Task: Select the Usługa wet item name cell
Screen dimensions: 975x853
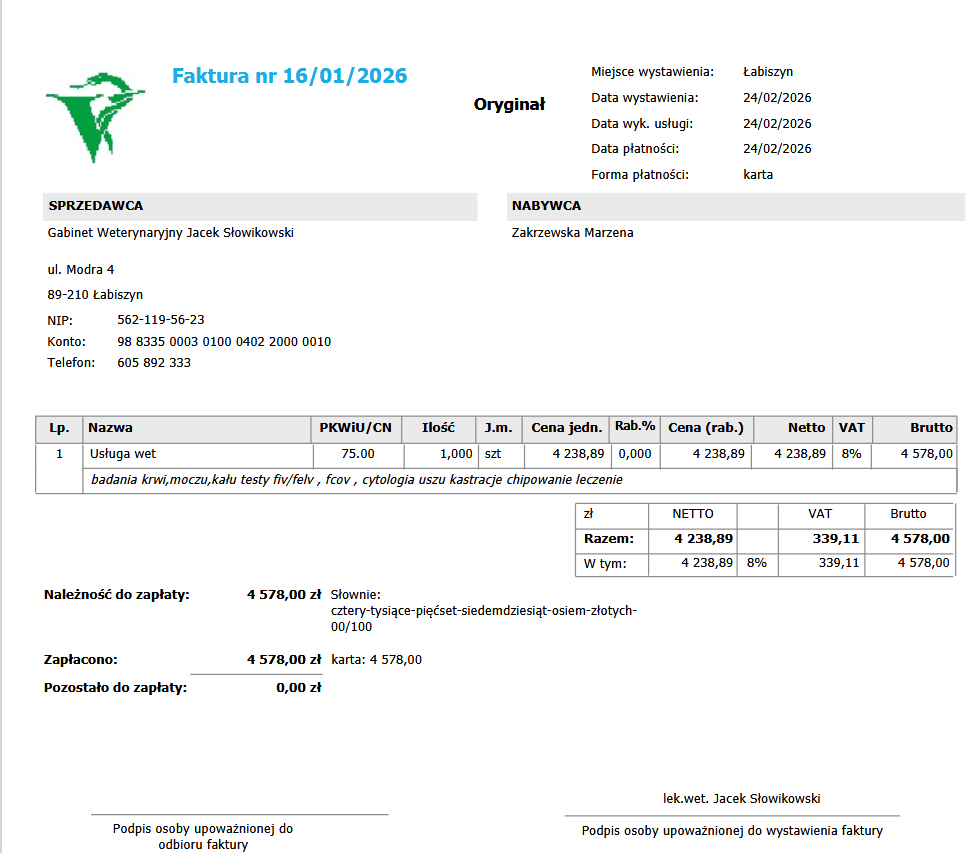Action: coord(198,454)
